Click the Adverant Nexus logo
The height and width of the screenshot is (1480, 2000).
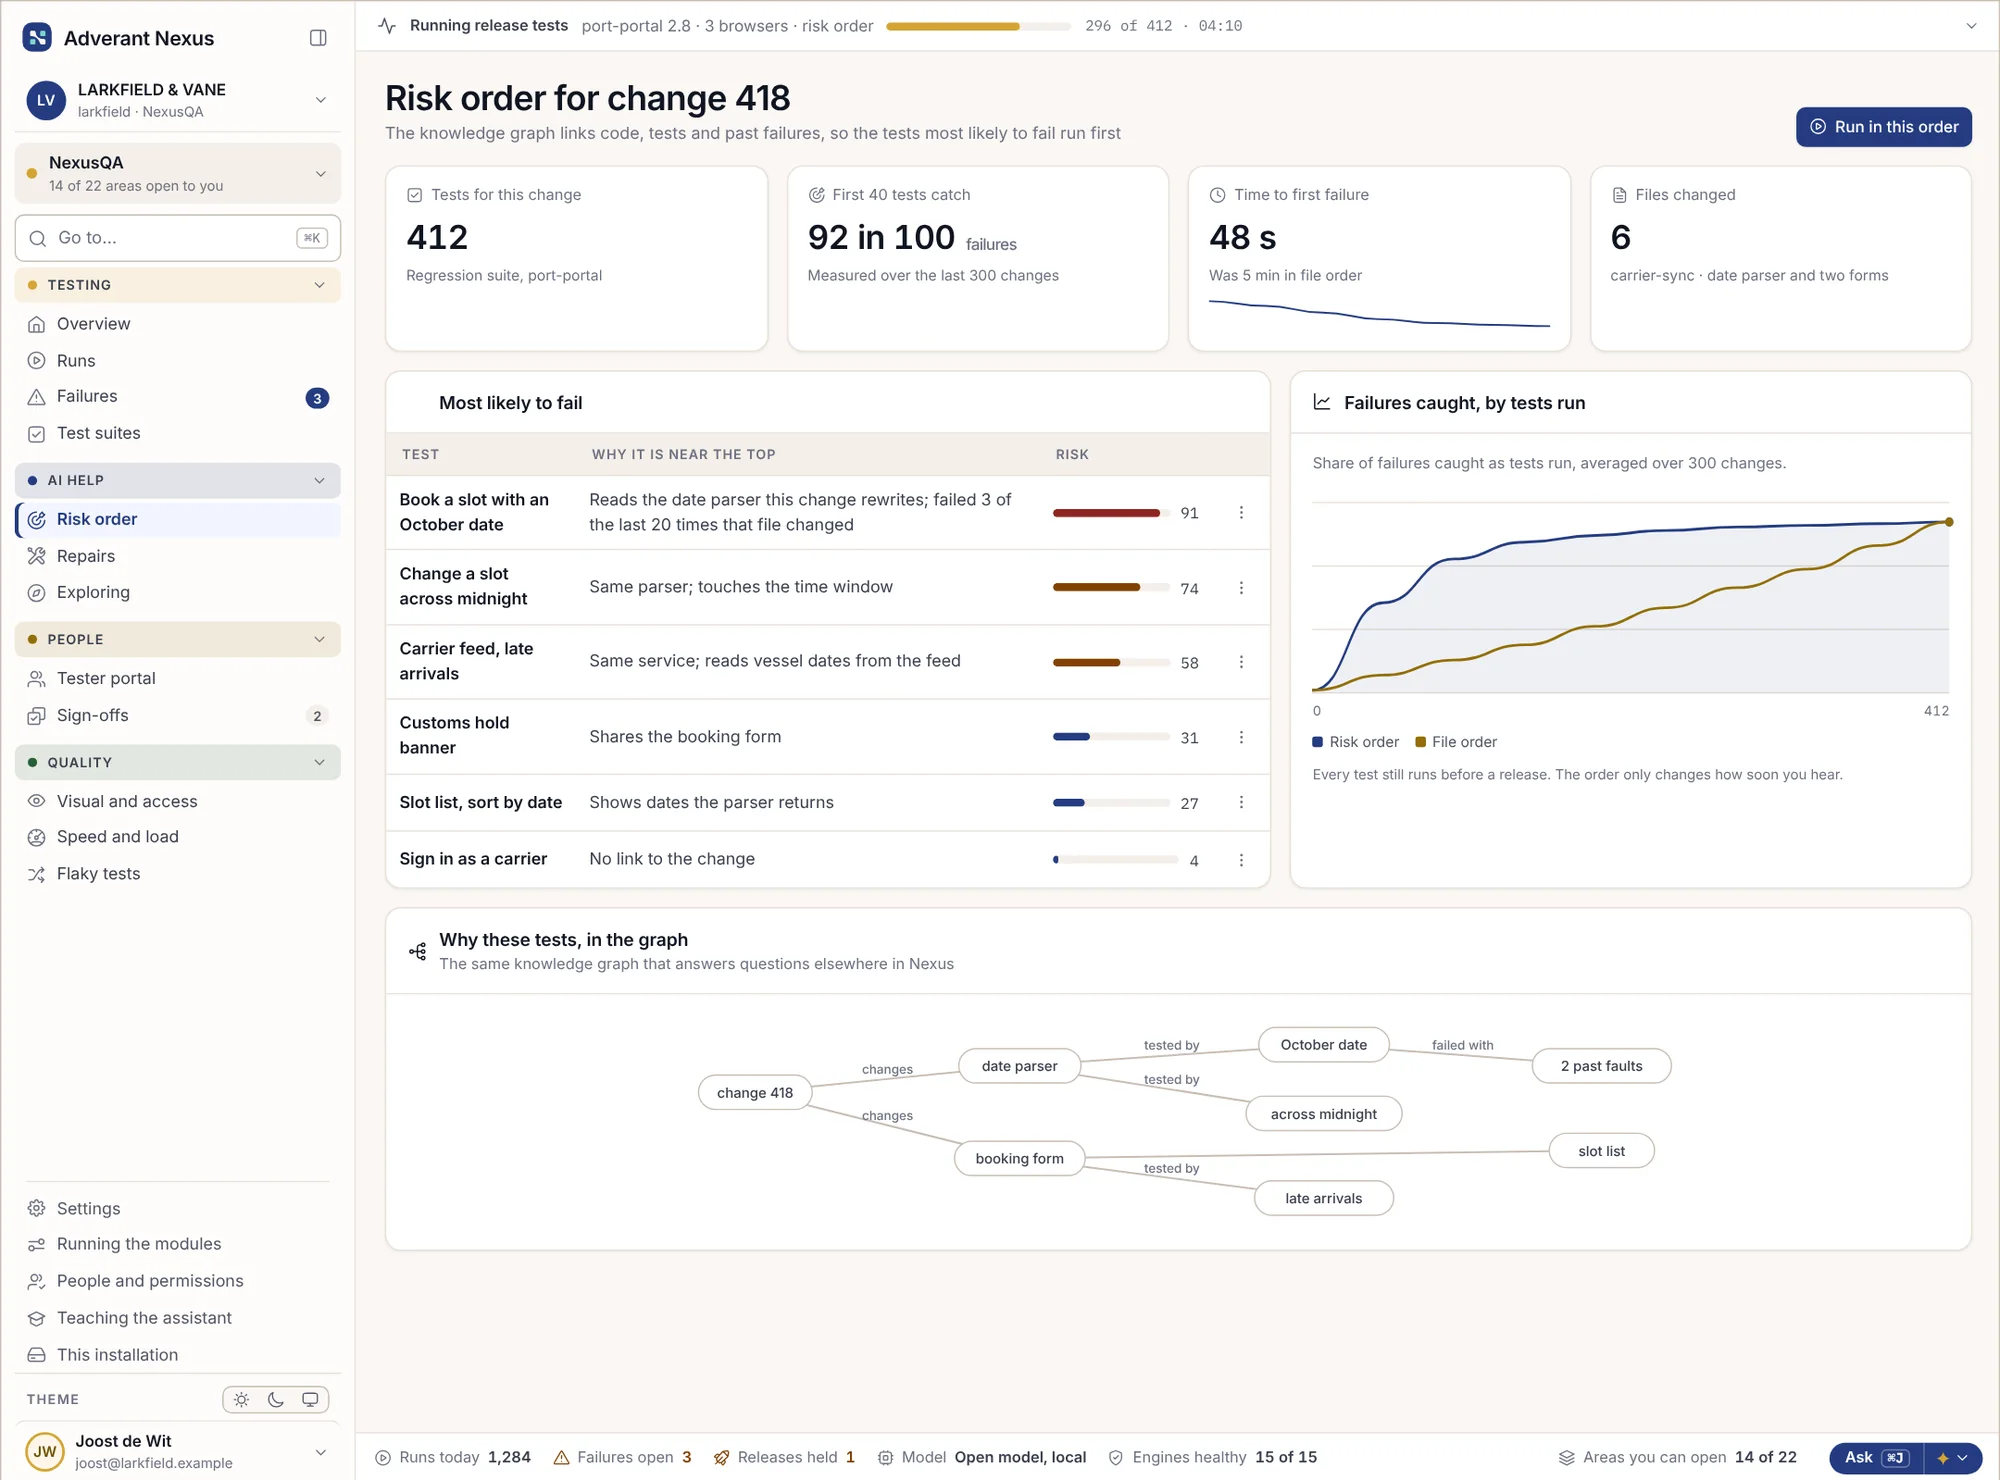[37, 38]
